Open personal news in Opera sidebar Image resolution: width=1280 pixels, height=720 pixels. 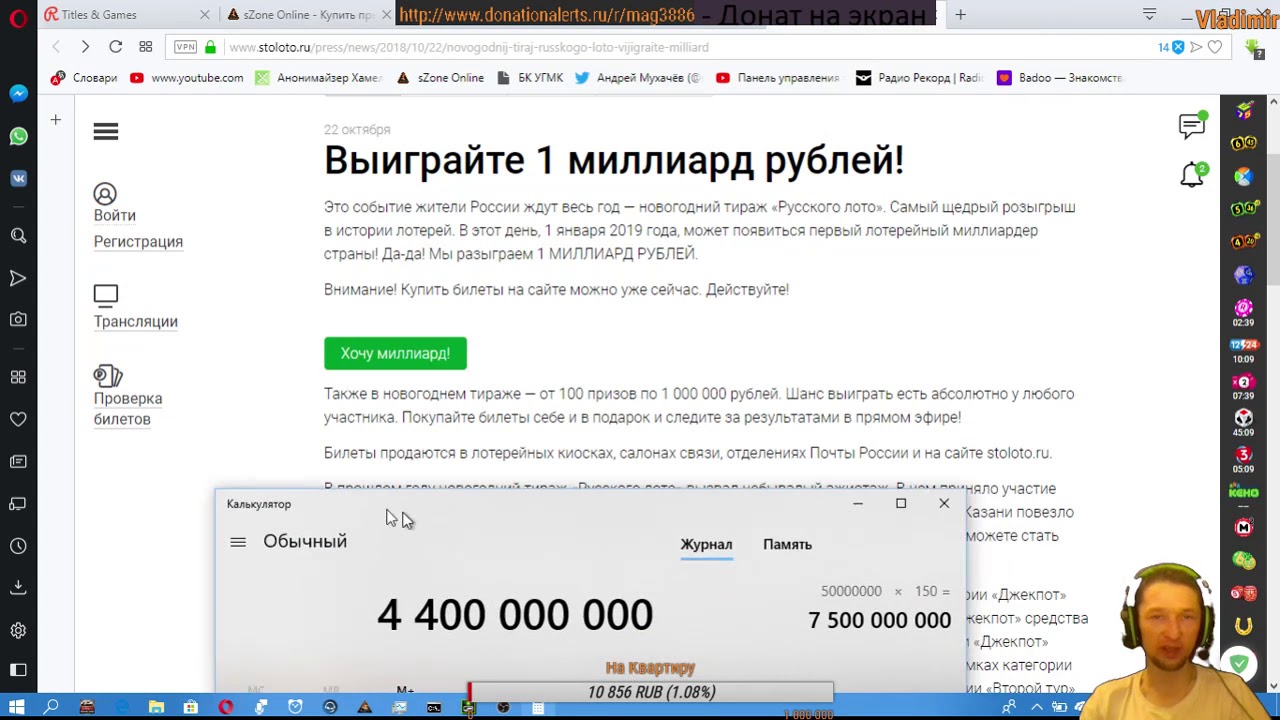[18, 461]
